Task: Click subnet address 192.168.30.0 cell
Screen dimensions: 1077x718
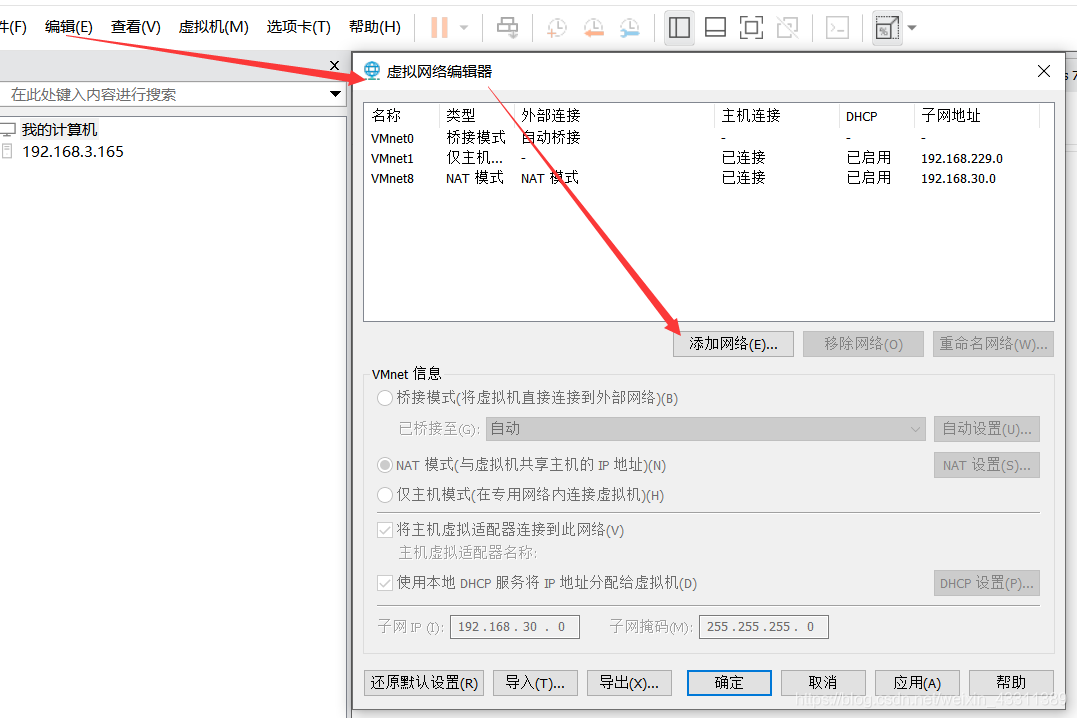Action: 958,179
